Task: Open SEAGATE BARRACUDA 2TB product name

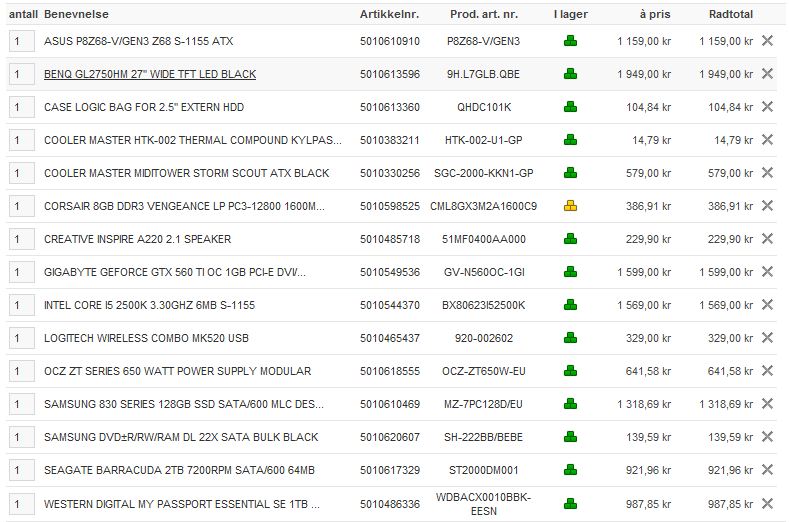Action: click(x=179, y=470)
